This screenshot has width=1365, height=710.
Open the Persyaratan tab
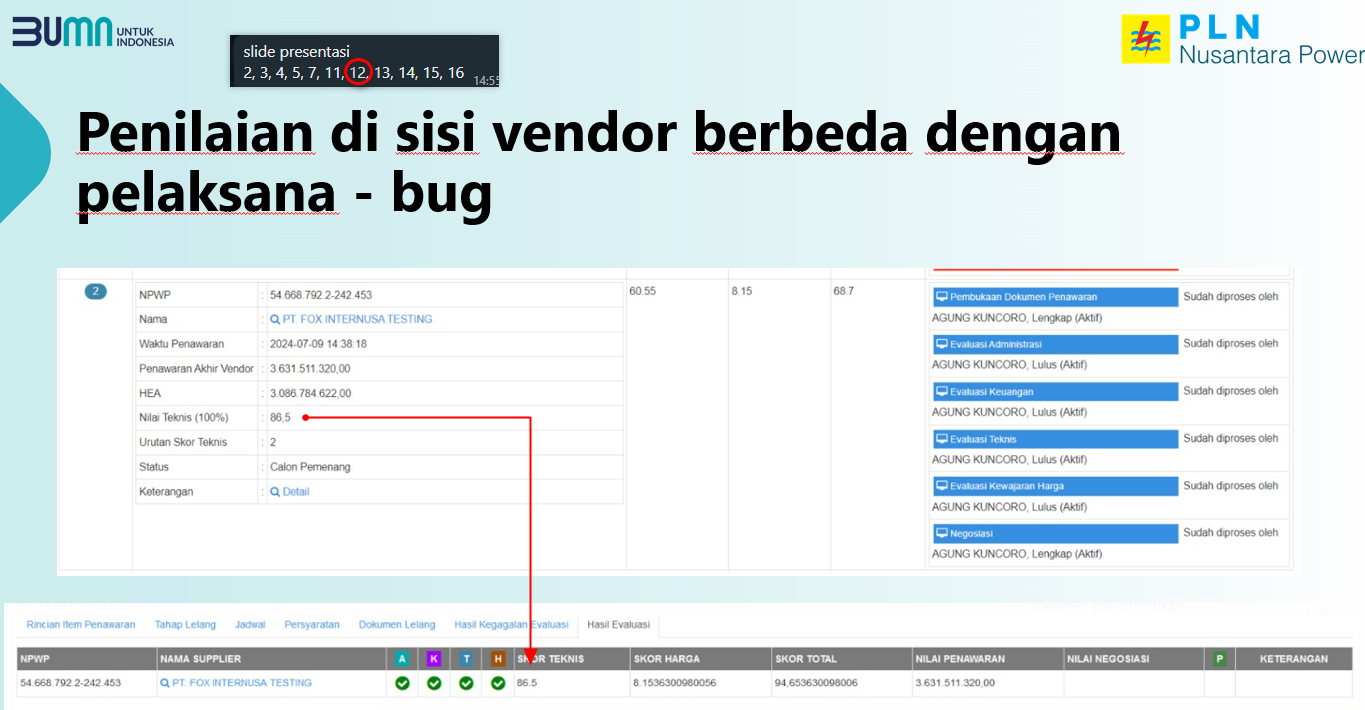click(312, 625)
